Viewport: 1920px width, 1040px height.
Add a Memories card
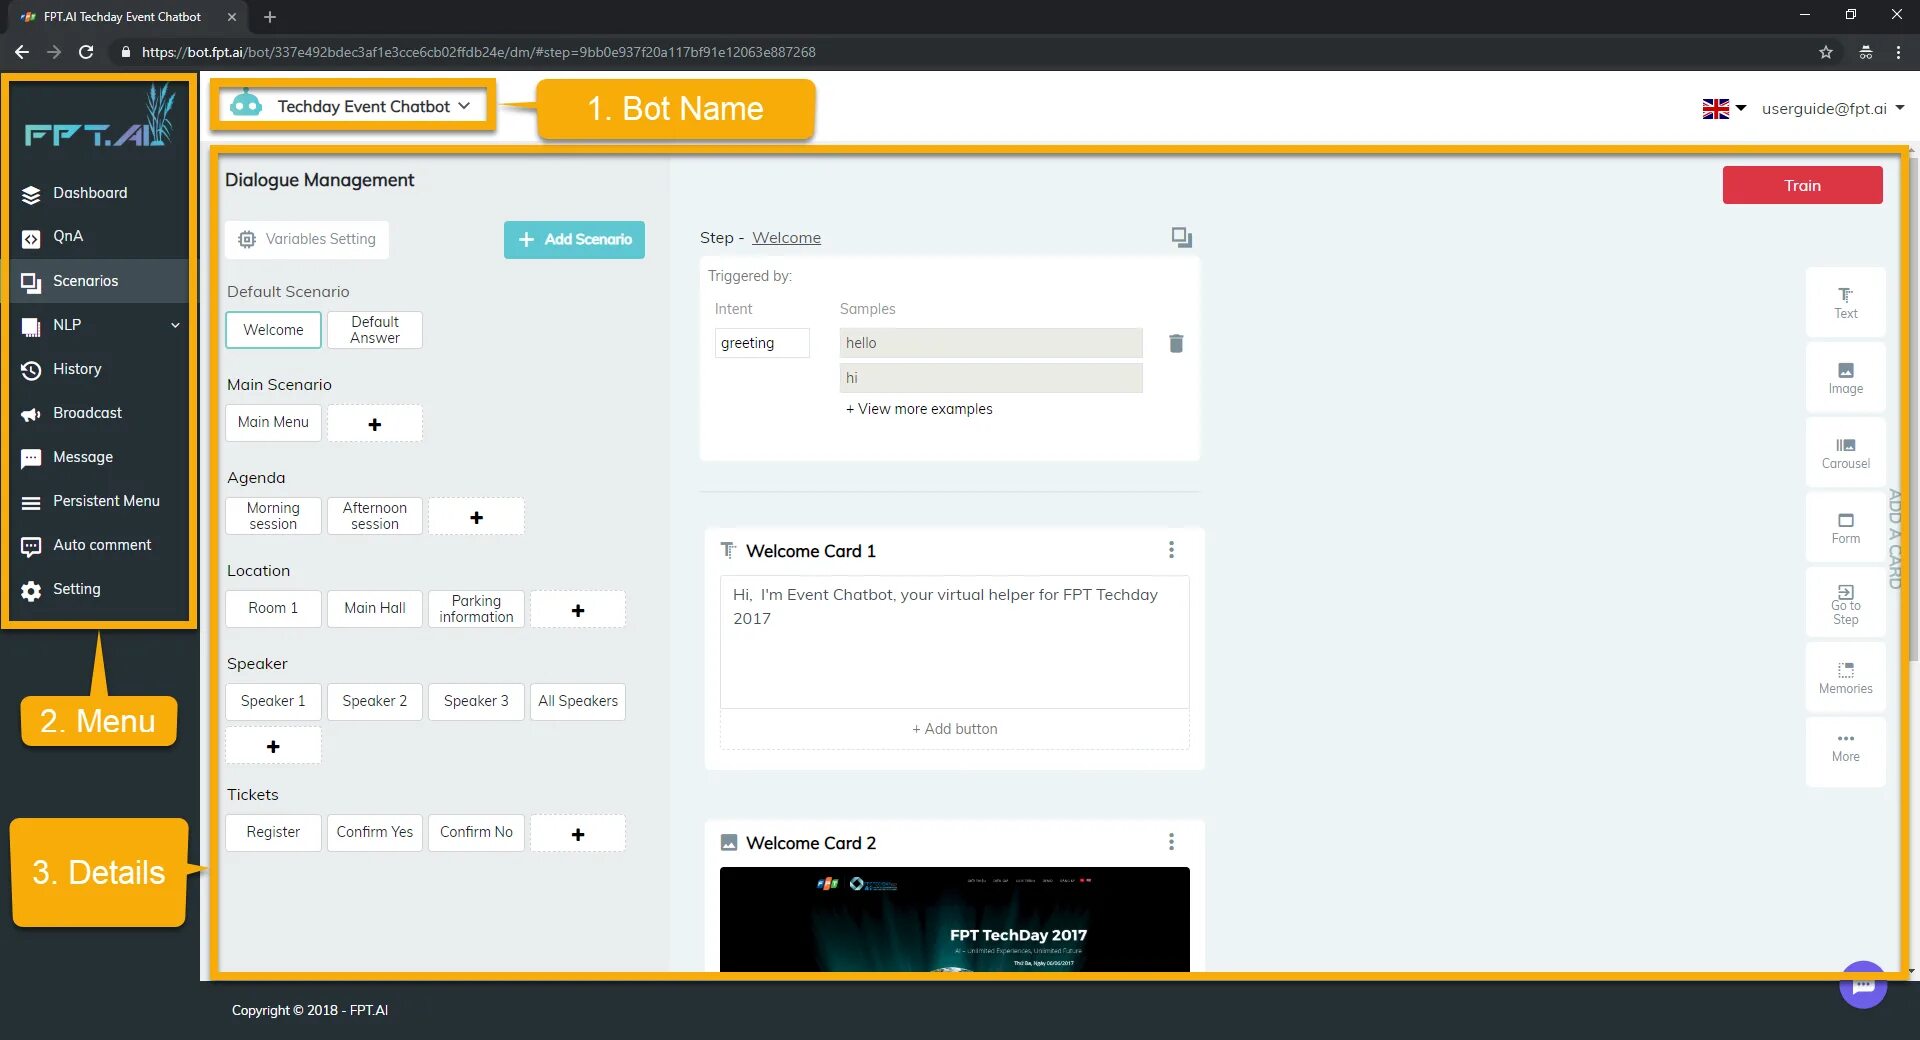[x=1845, y=678]
